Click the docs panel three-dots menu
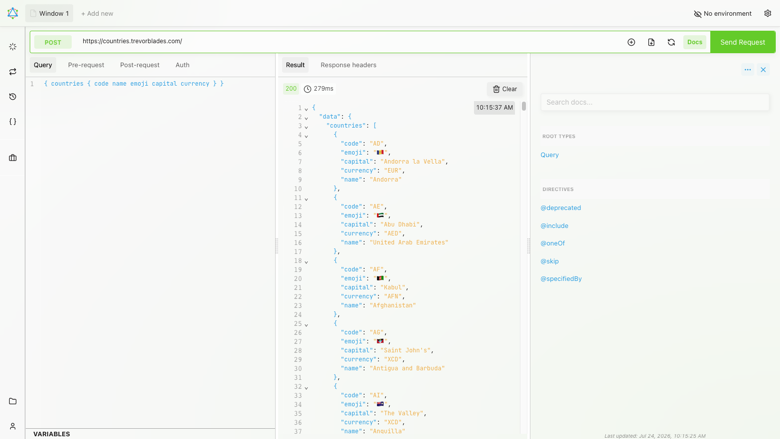The width and height of the screenshot is (780, 439). (x=748, y=70)
